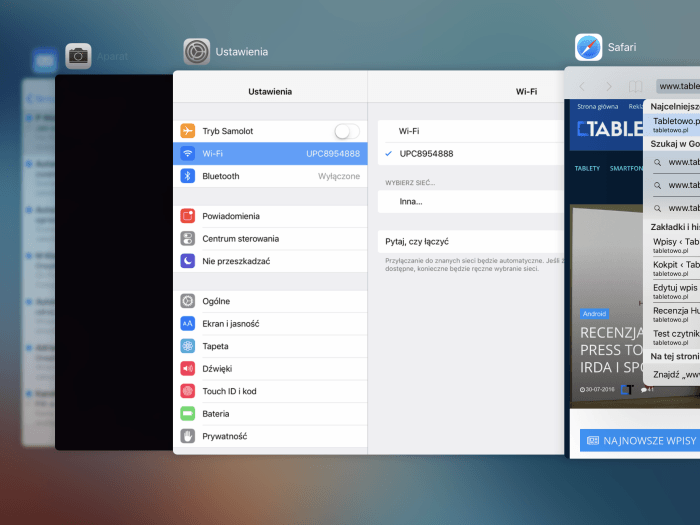
Task: Click the speaker icon for Dźwięki
Action: (188, 368)
